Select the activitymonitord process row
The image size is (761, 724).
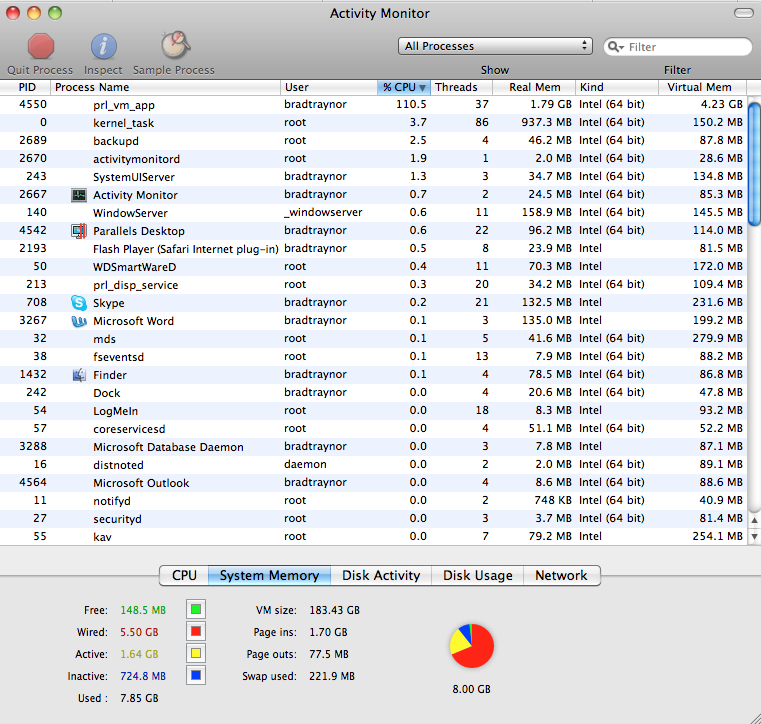coord(373,159)
